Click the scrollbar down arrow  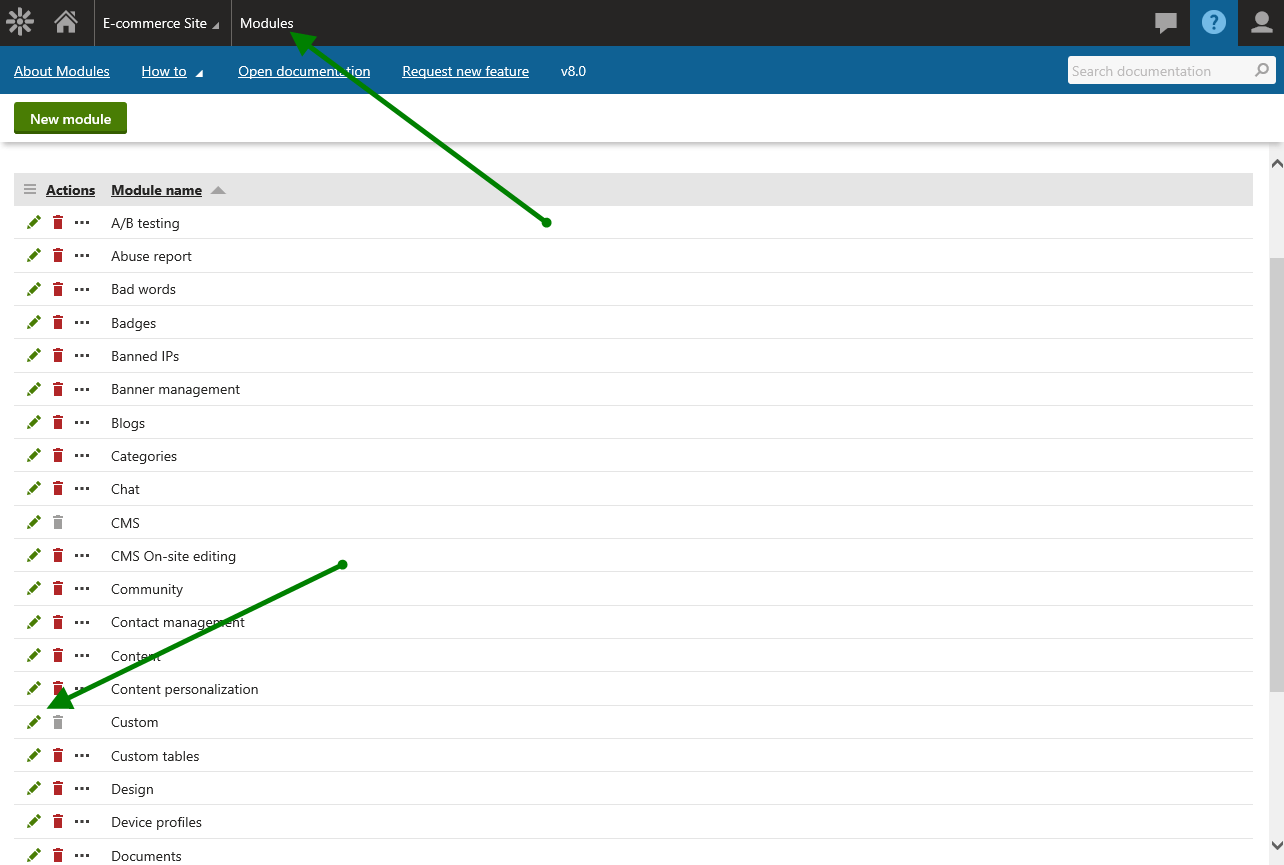tap(1276, 845)
